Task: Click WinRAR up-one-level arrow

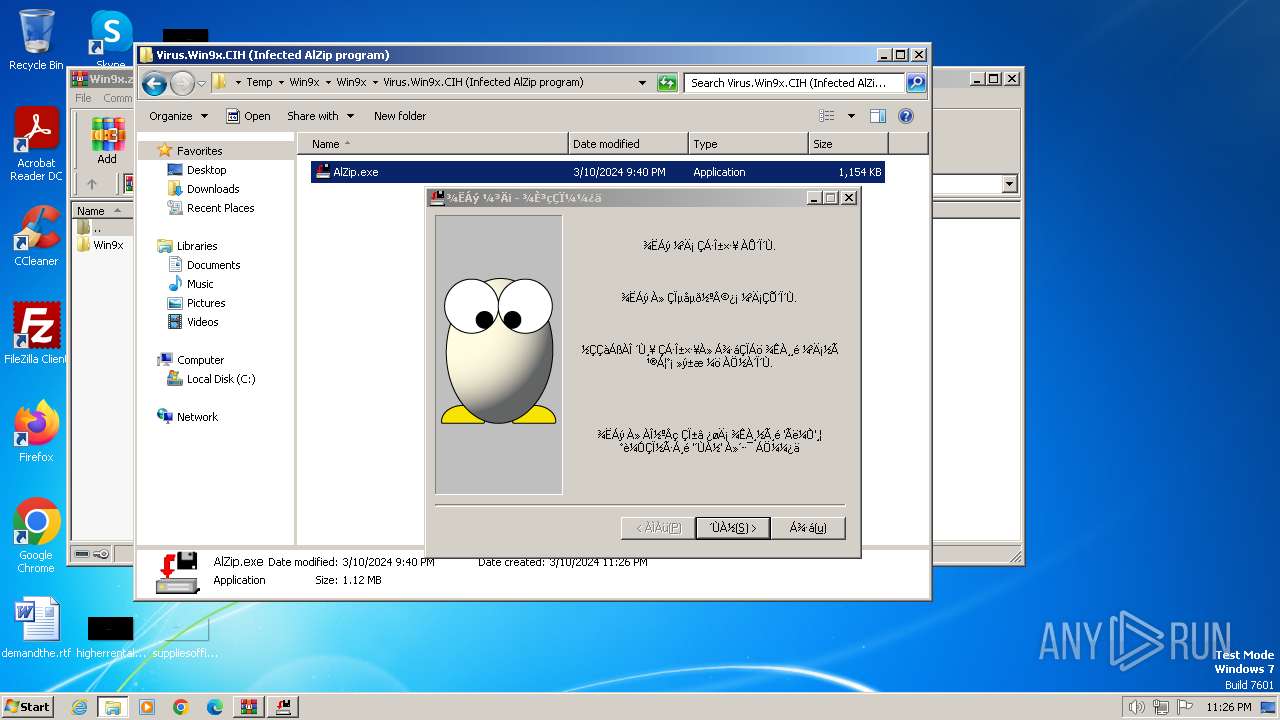Action: (x=92, y=184)
